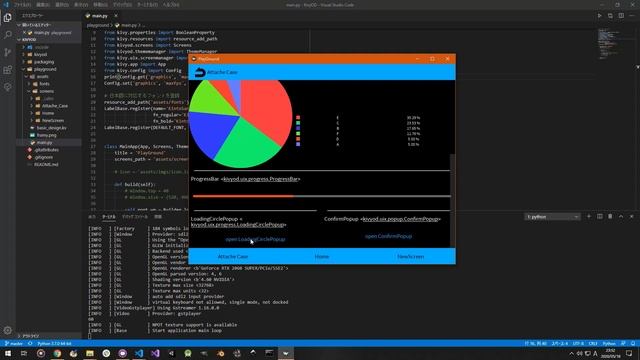Image resolution: width=640 pixels, height=360 pixels.
Task: Open the Extensions view in activity bar
Action: pyautogui.click(x=8, y=70)
